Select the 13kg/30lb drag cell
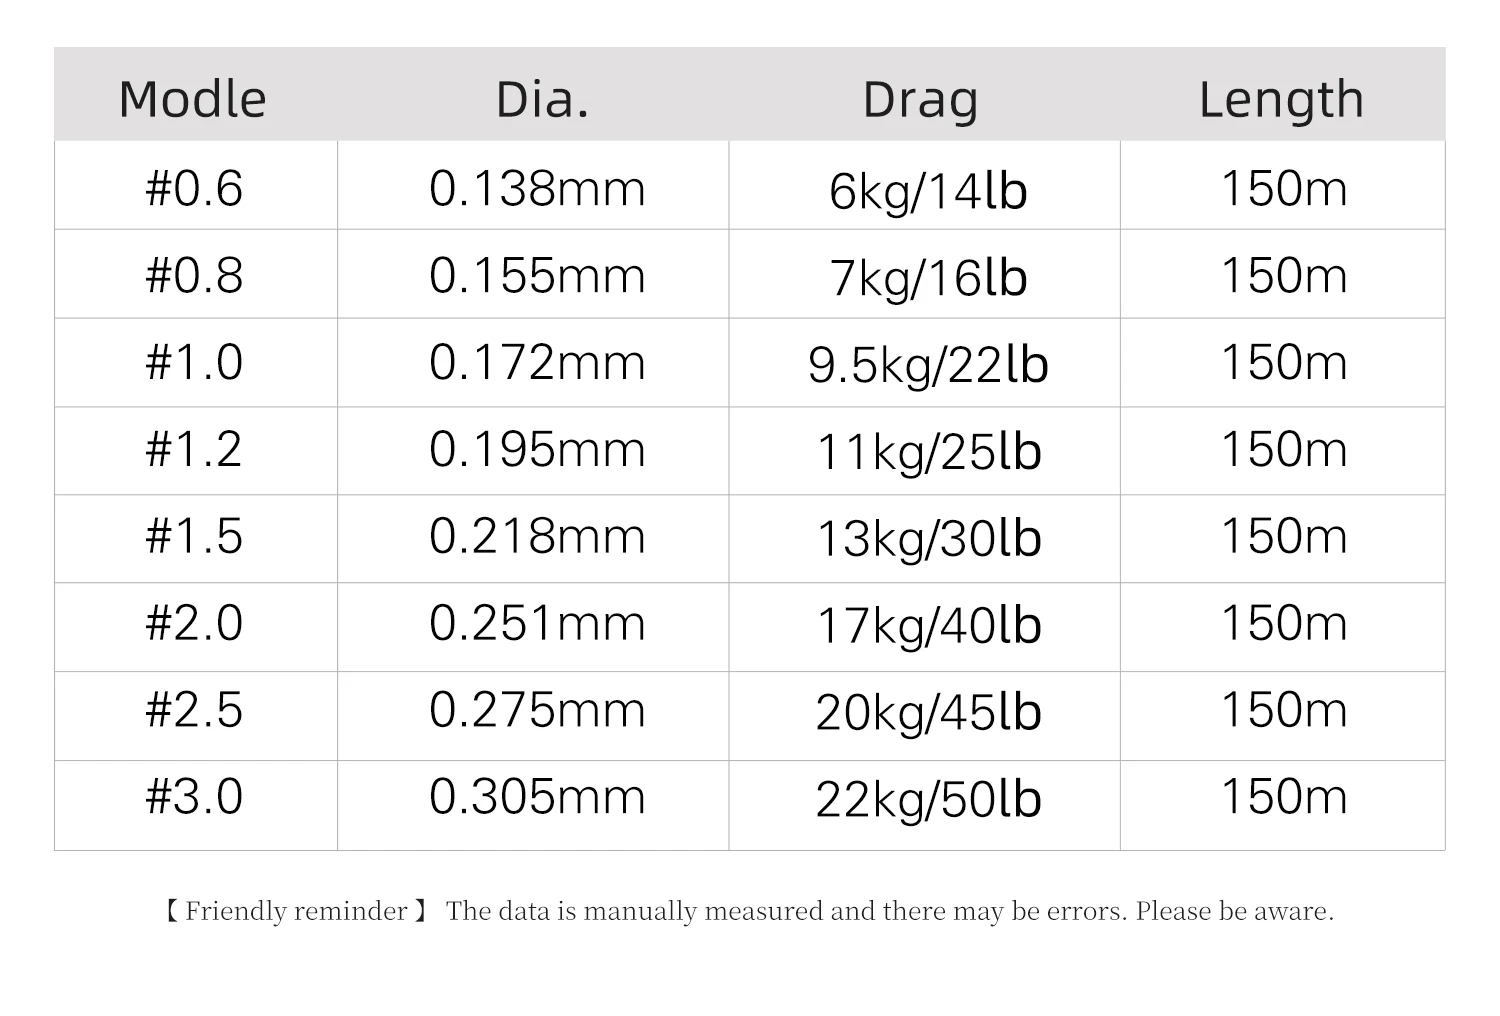Screen dimensions: 1500x1016 (x=928, y=538)
